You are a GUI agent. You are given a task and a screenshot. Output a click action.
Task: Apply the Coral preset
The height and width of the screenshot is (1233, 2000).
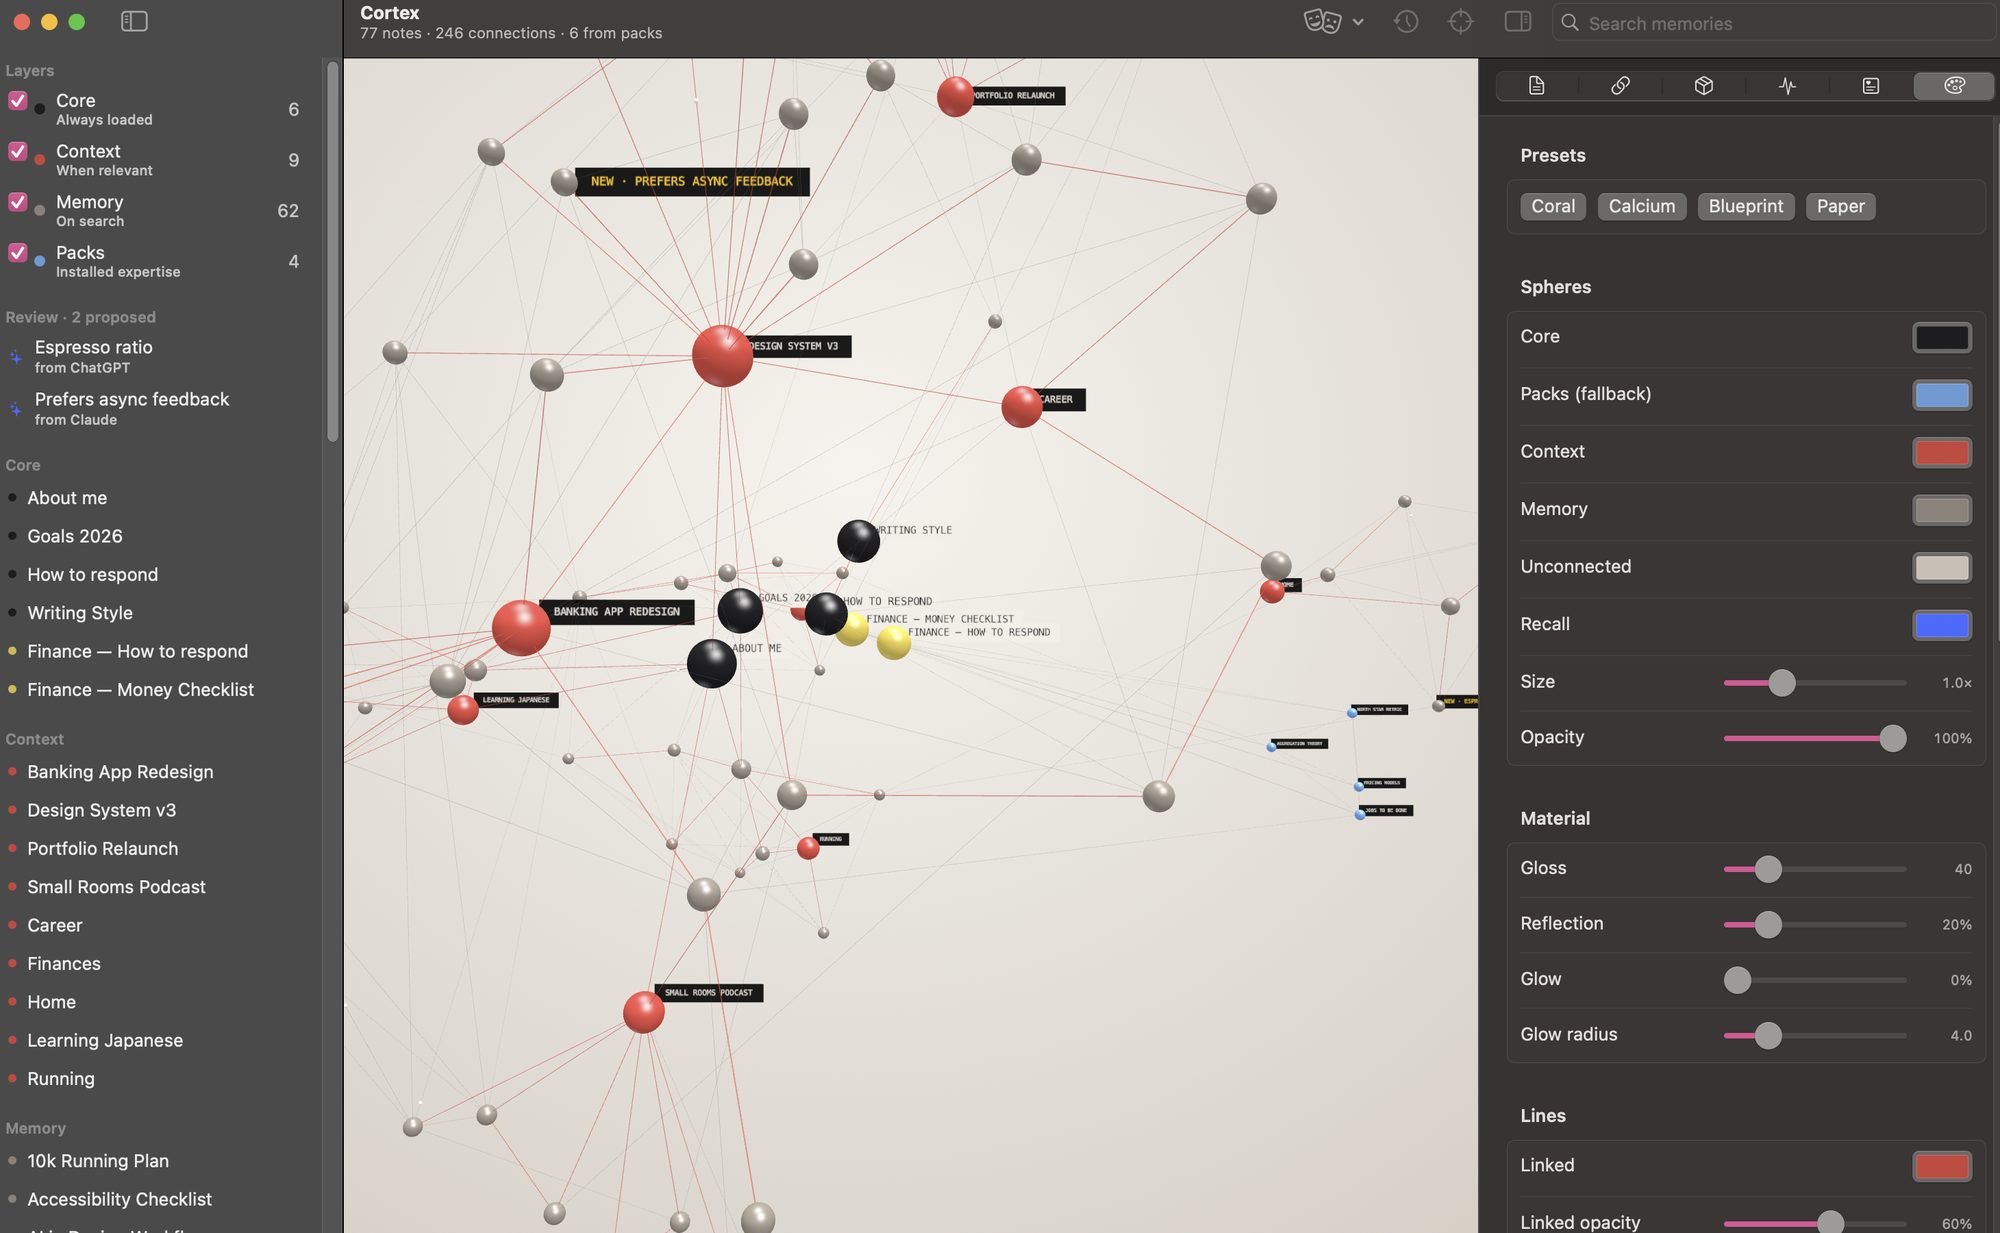(x=1553, y=206)
